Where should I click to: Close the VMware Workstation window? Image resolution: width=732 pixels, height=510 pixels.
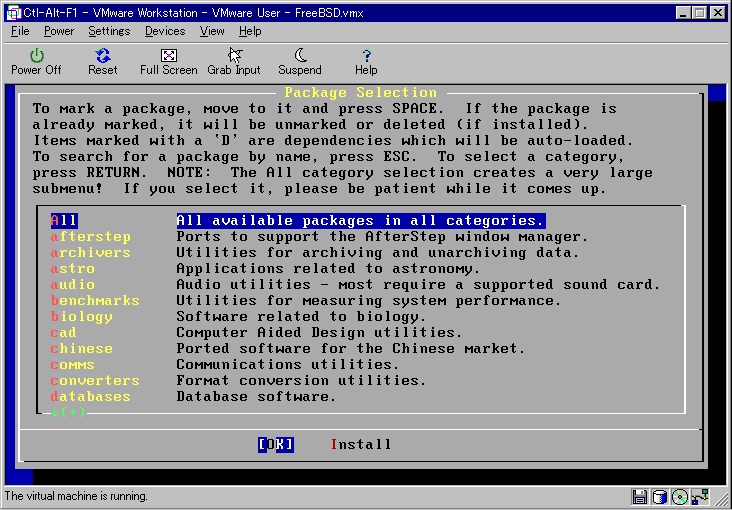[718, 13]
